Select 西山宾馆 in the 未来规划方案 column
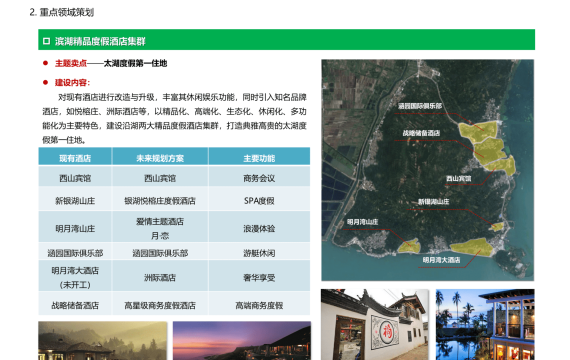Screen dimensions: 570x360 160,178
